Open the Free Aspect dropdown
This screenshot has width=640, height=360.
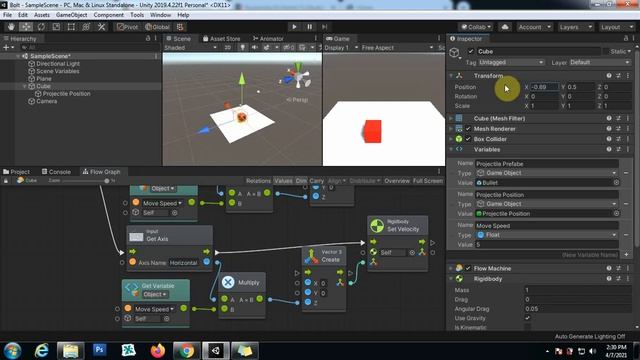397,47
